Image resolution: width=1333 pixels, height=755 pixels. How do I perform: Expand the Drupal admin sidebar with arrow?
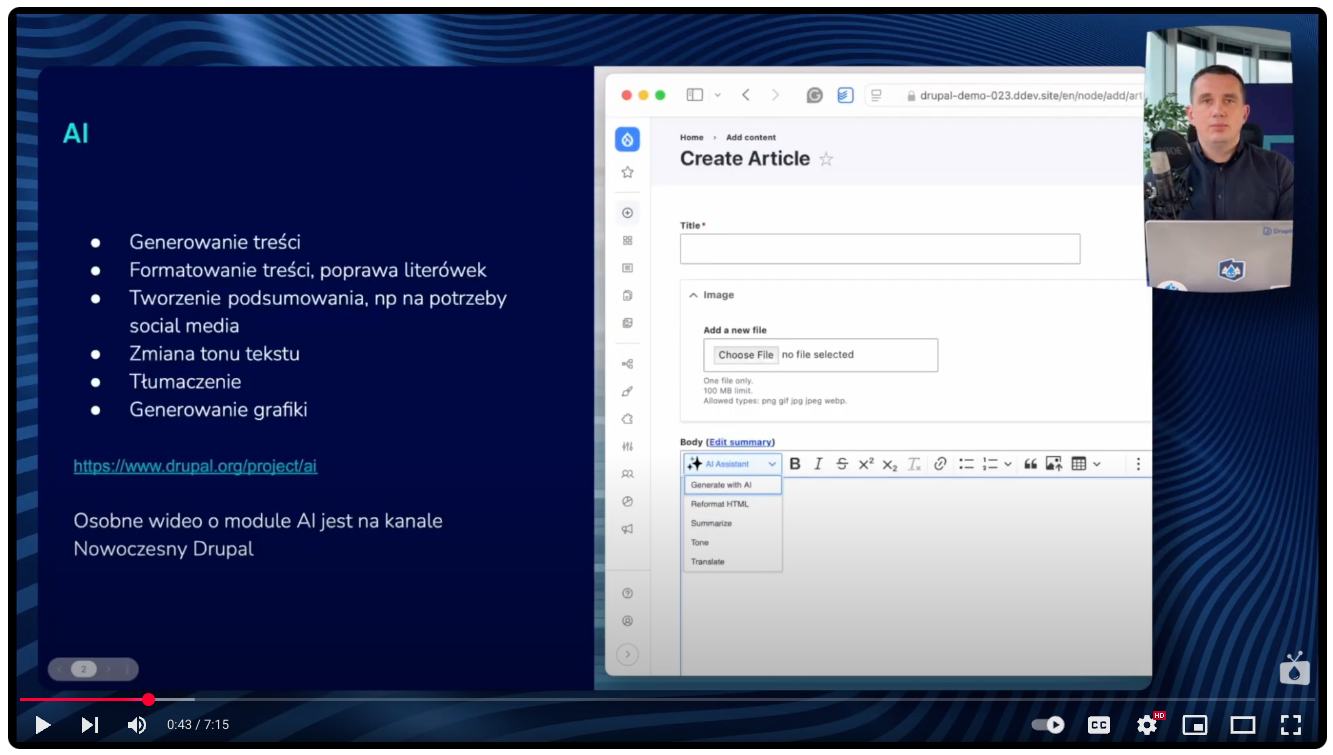[x=627, y=655]
